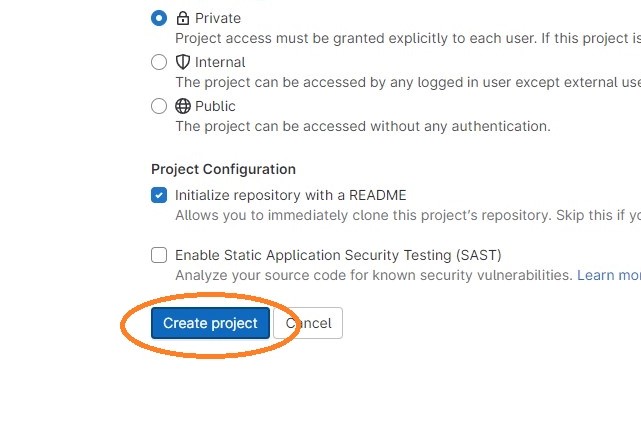Image resolution: width=641 pixels, height=443 pixels.
Task: Open the Learn more link for SAST
Action: click(609, 275)
